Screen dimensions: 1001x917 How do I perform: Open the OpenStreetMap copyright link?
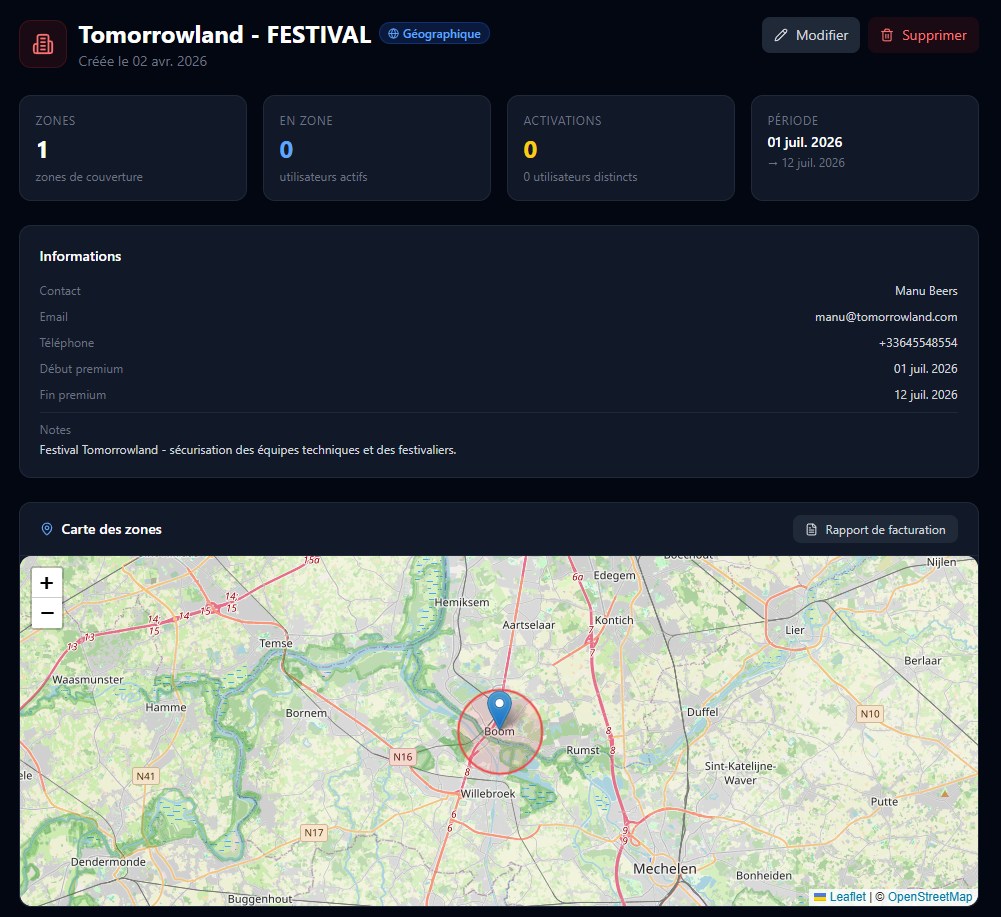(929, 897)
